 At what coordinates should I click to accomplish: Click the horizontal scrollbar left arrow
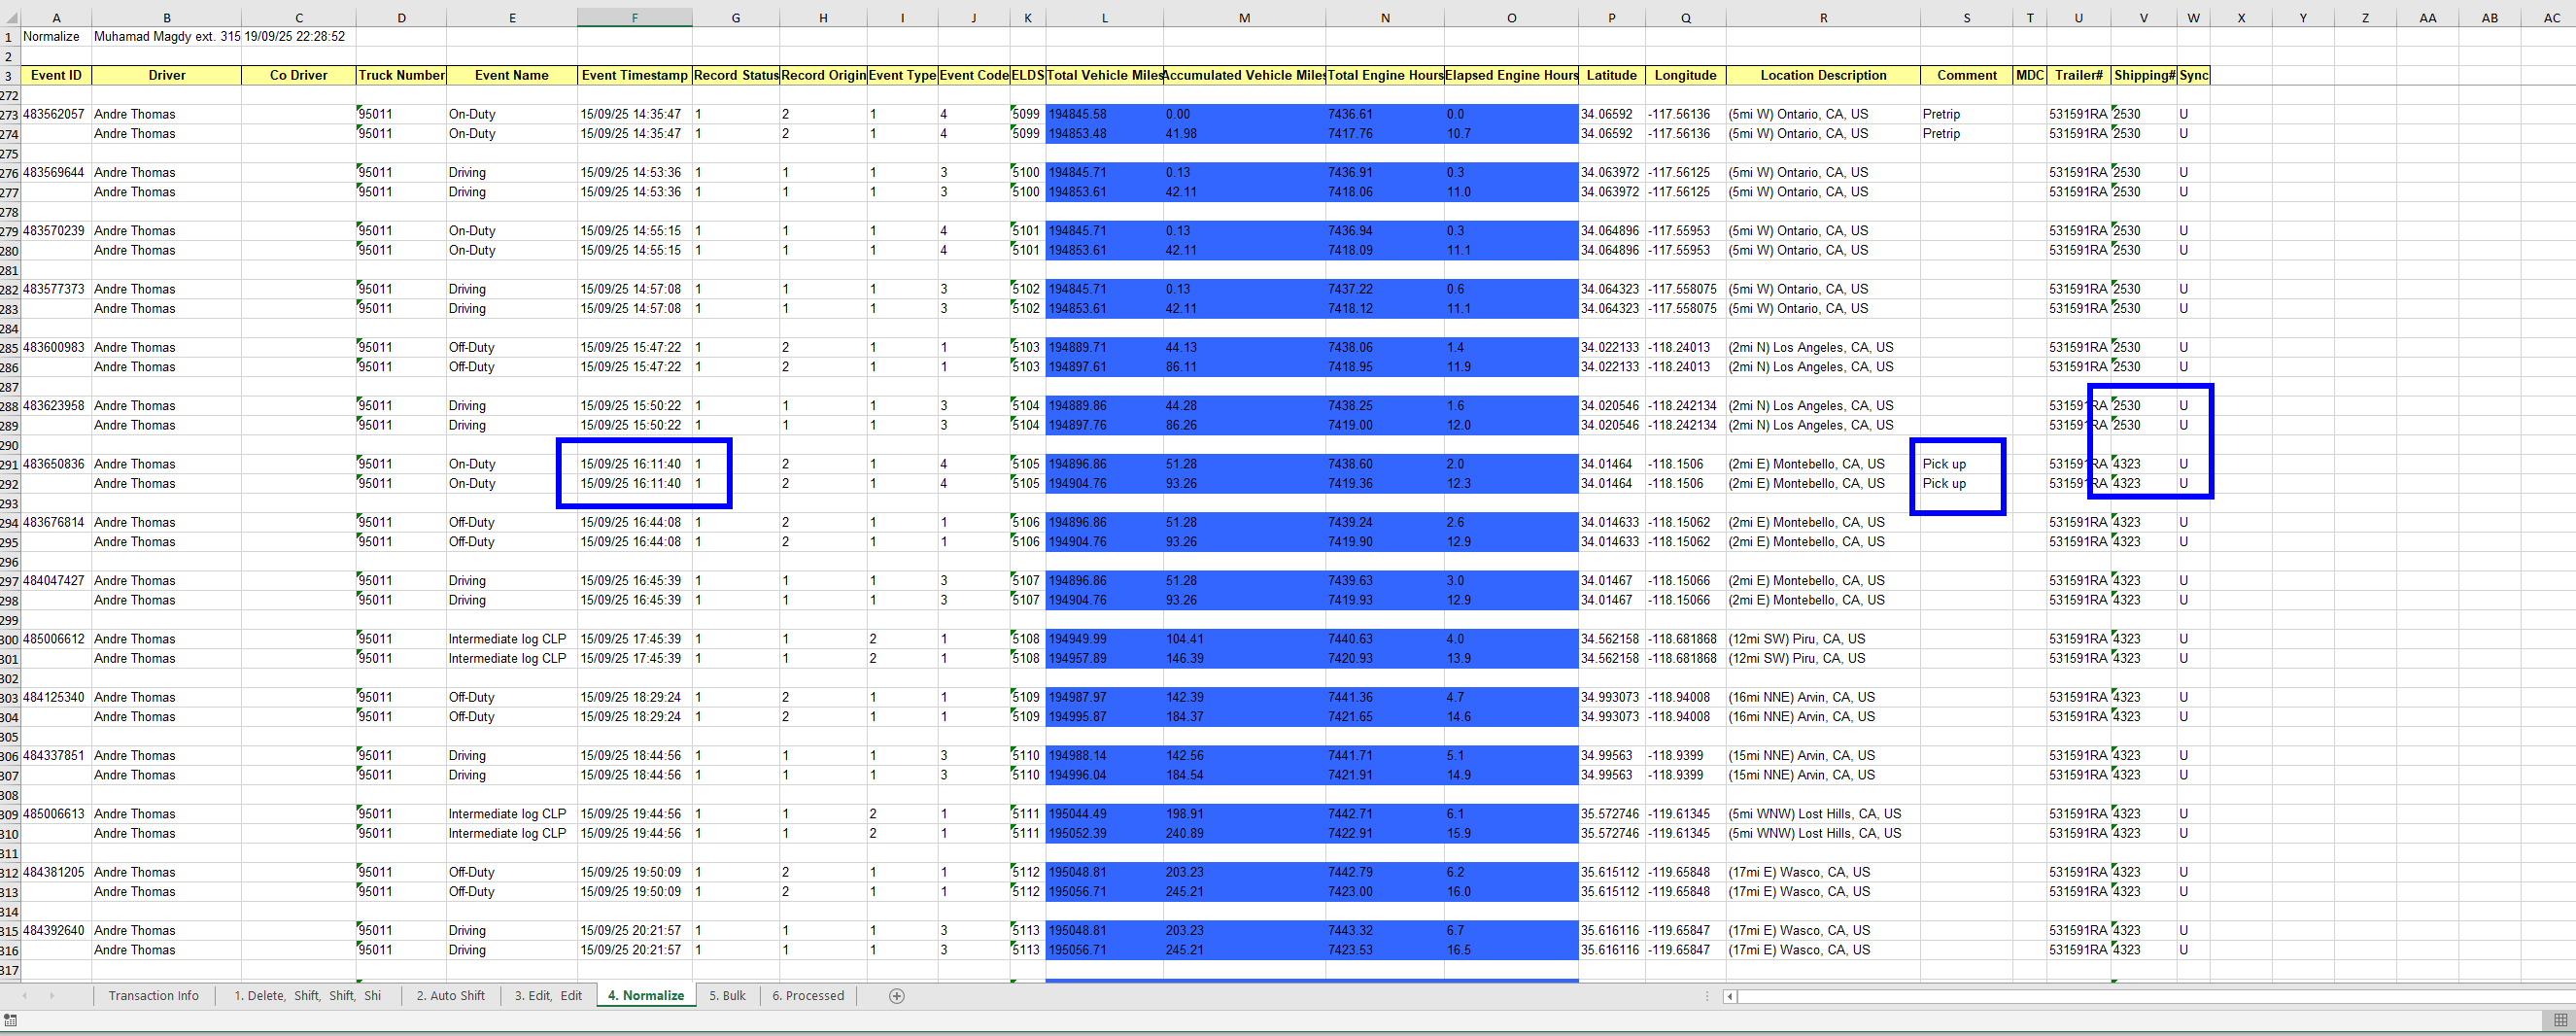1730,996
